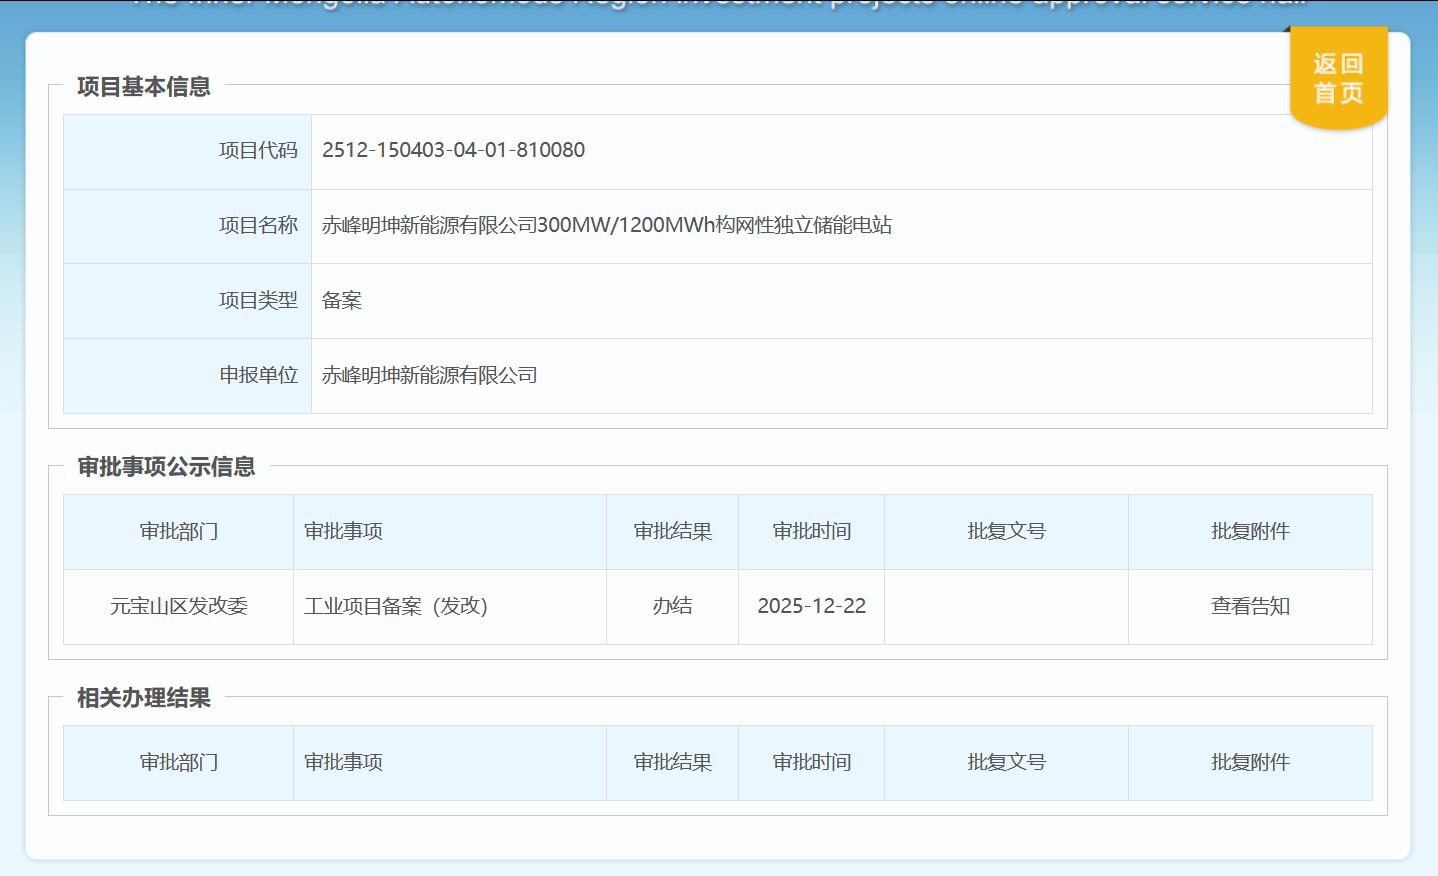Click the 工业项目备案 (发改) item cell
Viewport: 1438px width, 876px height.
click(x=395, y=606)
